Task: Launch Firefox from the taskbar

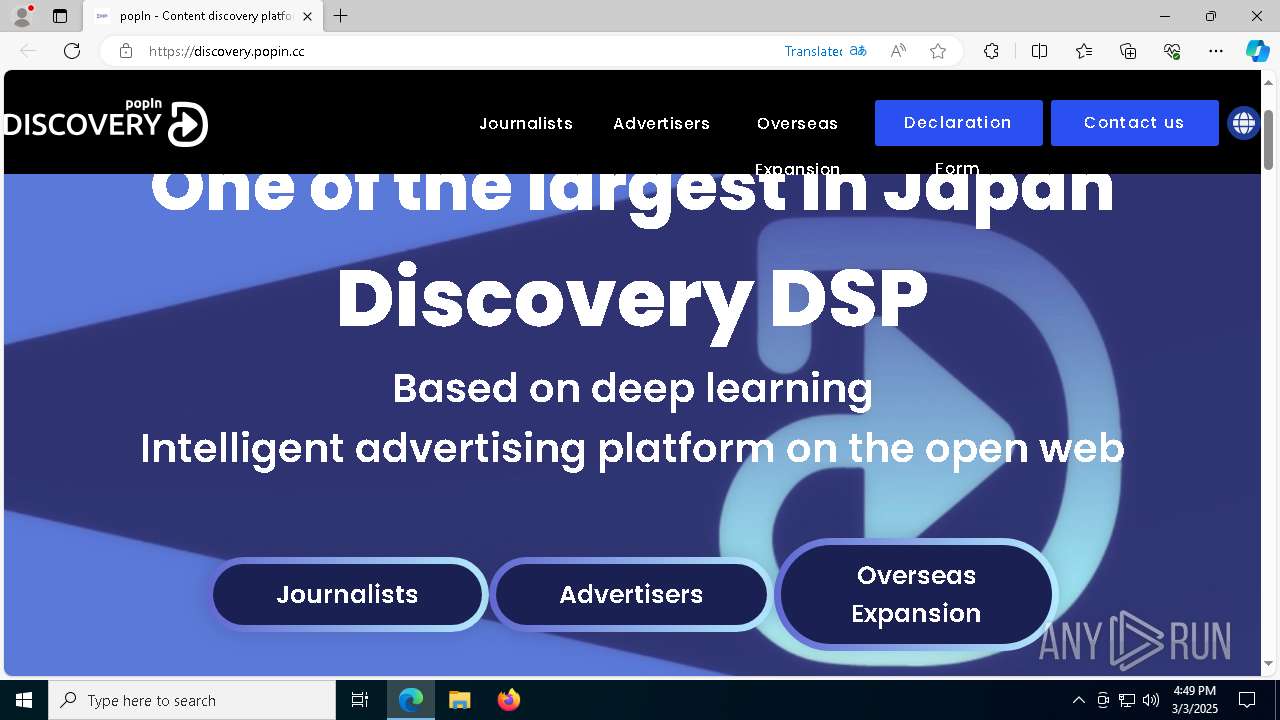Action: click(508, 700)
